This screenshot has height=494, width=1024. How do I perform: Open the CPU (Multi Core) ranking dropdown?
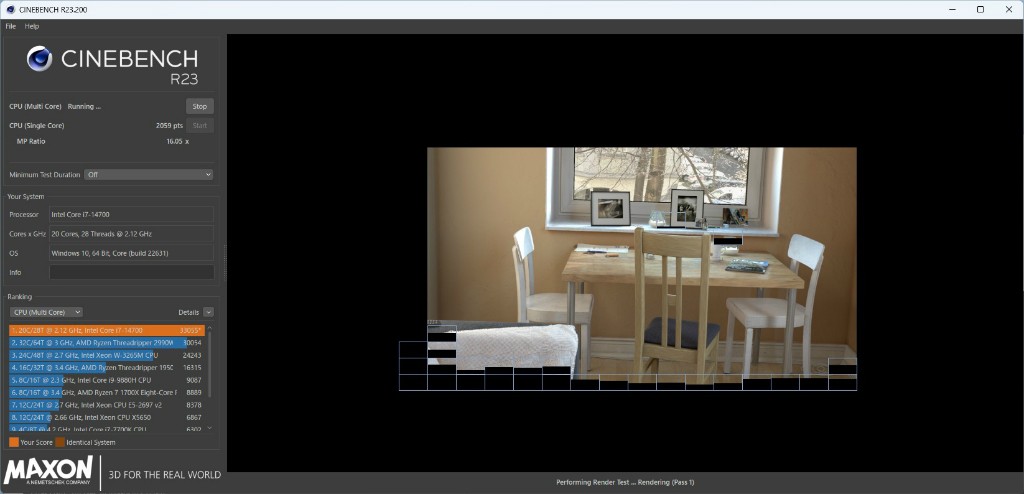coord(46,312)
